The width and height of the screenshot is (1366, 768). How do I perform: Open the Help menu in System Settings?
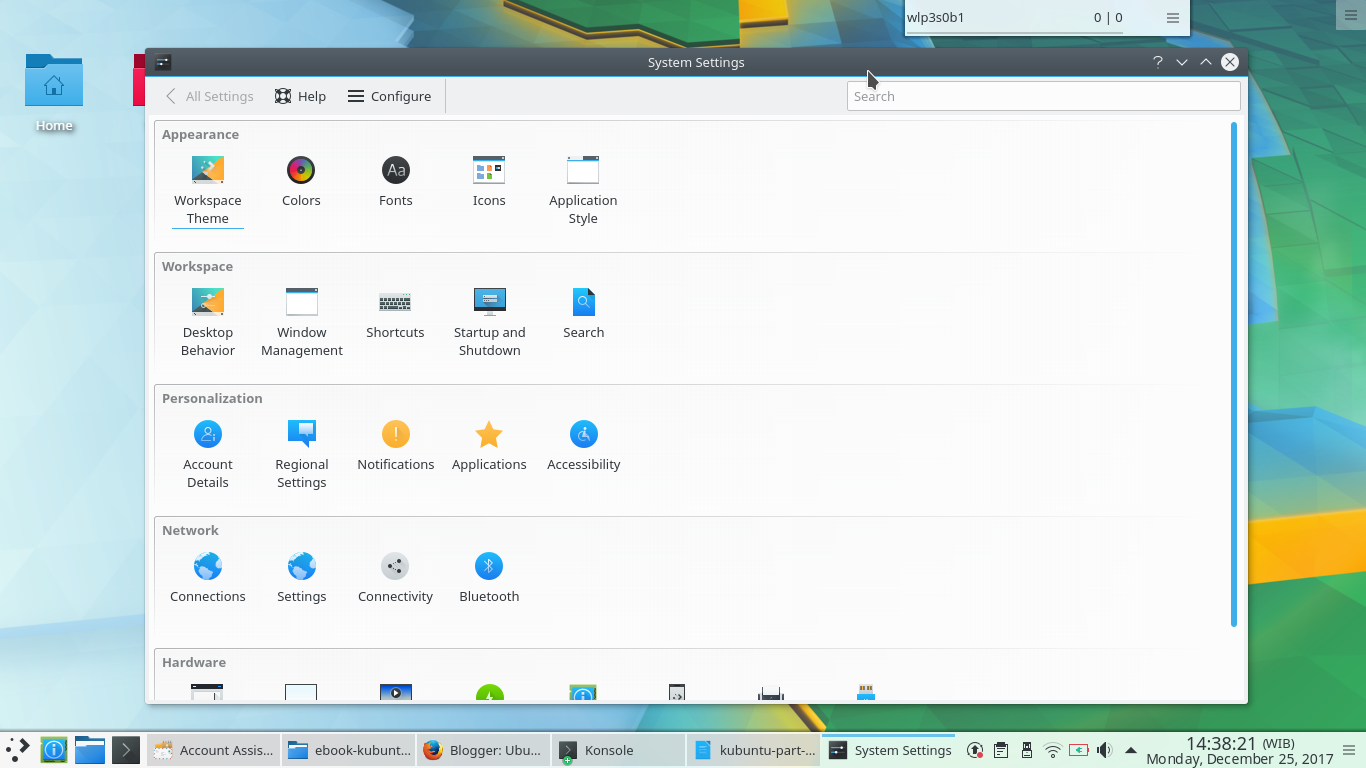coord(300,96)
